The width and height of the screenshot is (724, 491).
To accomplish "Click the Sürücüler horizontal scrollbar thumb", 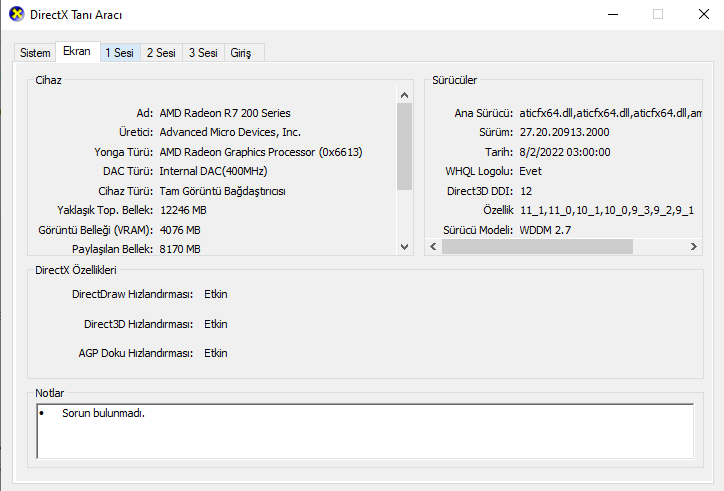I will (537, 247).
